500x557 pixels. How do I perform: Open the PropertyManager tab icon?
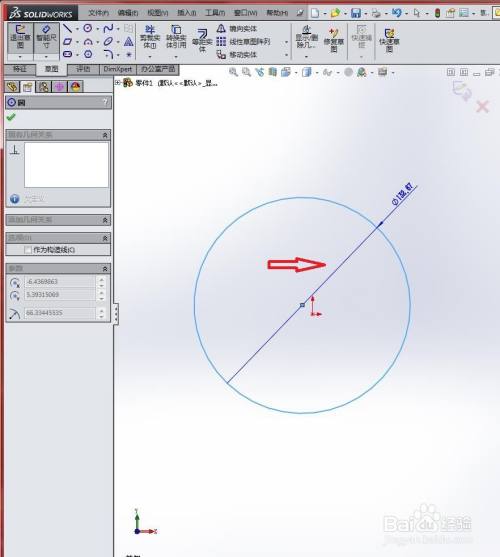pos(27,87)
